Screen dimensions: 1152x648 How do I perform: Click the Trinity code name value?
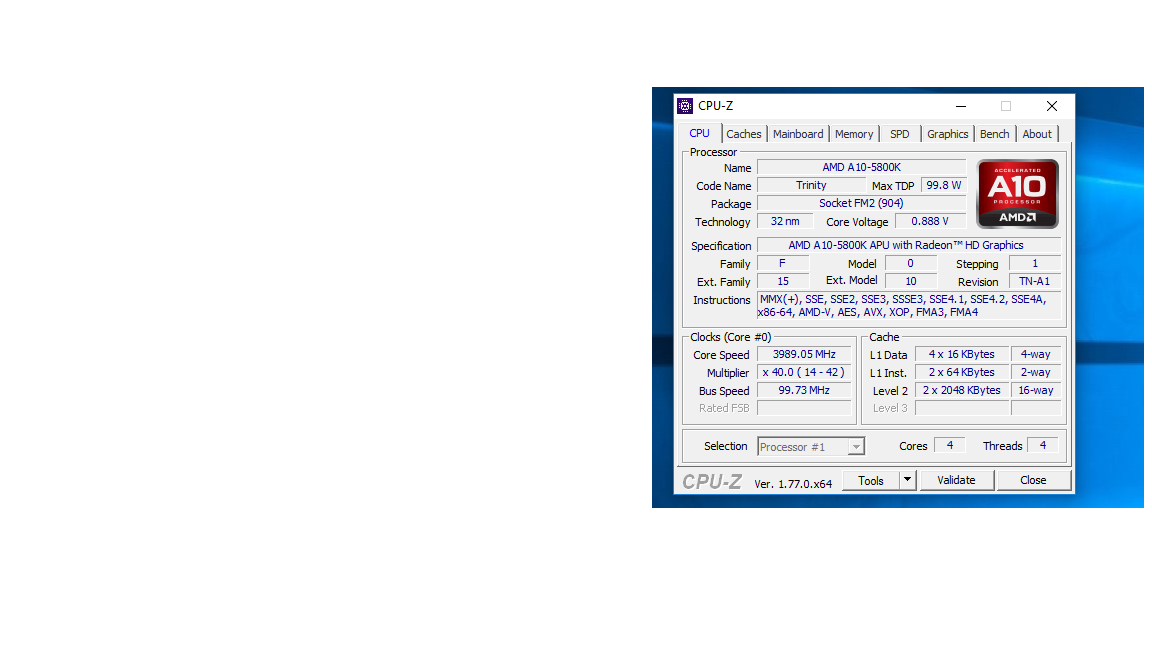tap(811, 186)
